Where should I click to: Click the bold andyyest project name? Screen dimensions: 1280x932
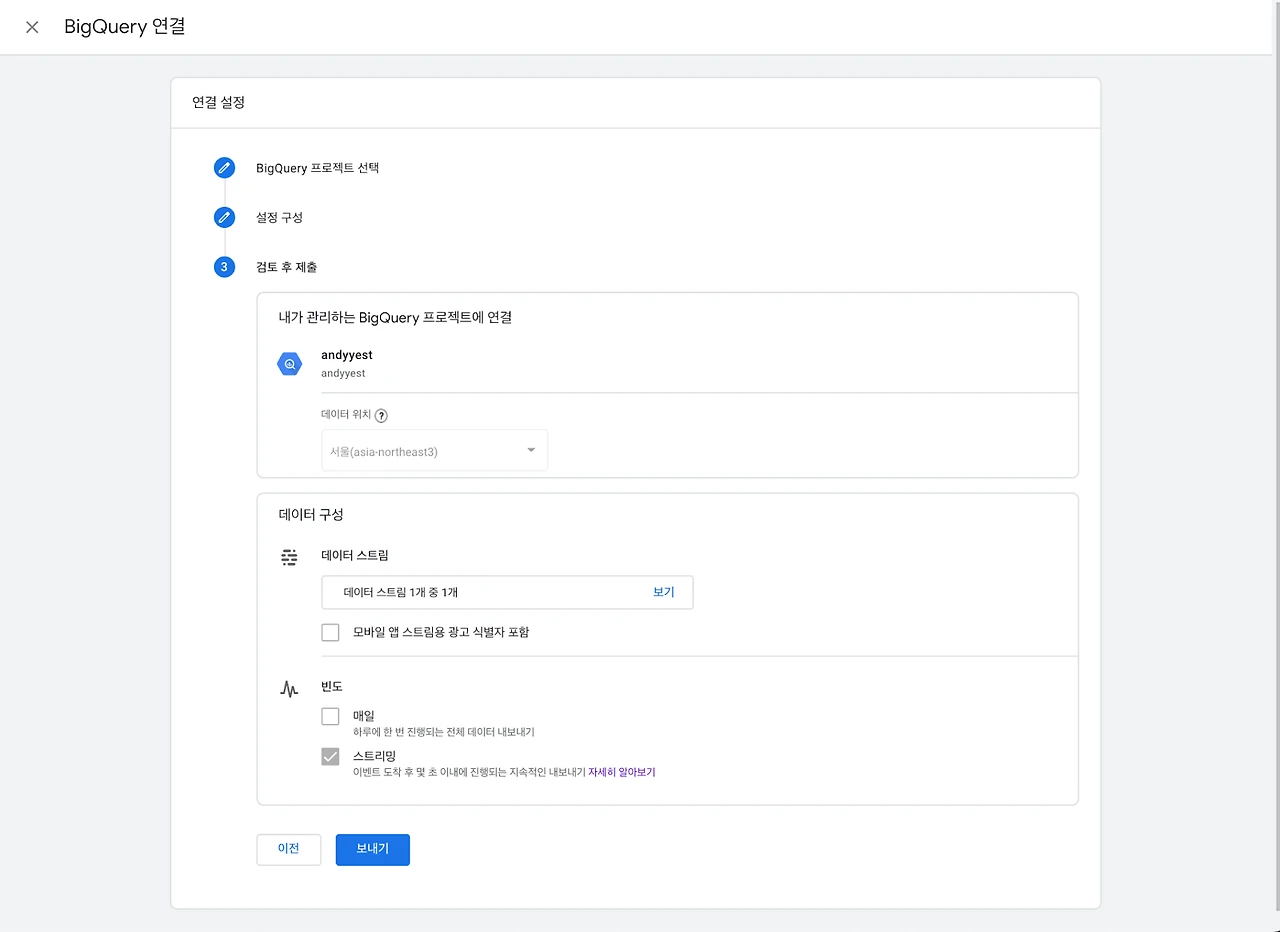click(x=347, y=355)
